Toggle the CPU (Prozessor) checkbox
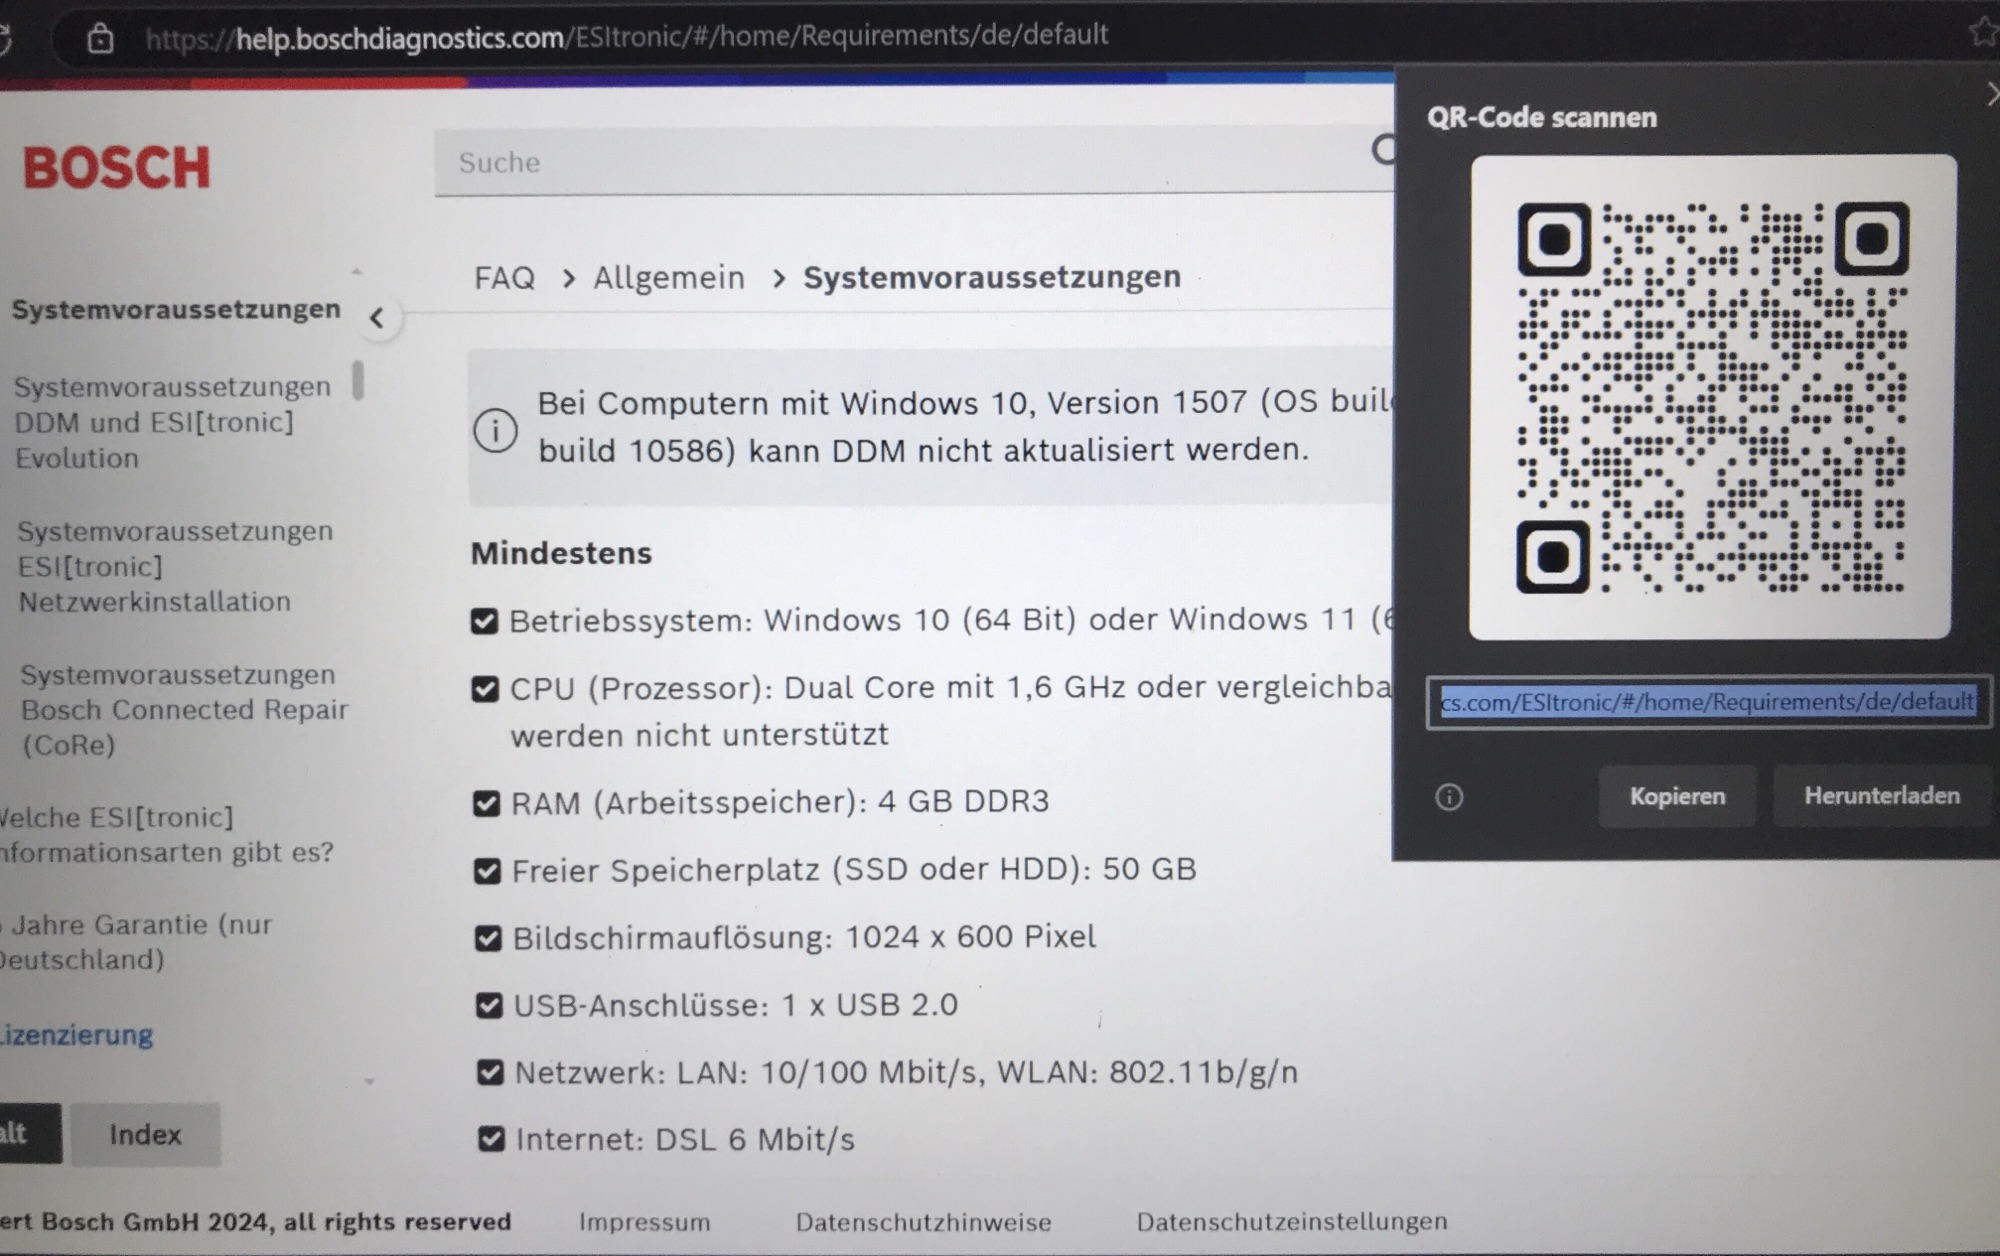2000x1256 pixels. pos(485,689)
